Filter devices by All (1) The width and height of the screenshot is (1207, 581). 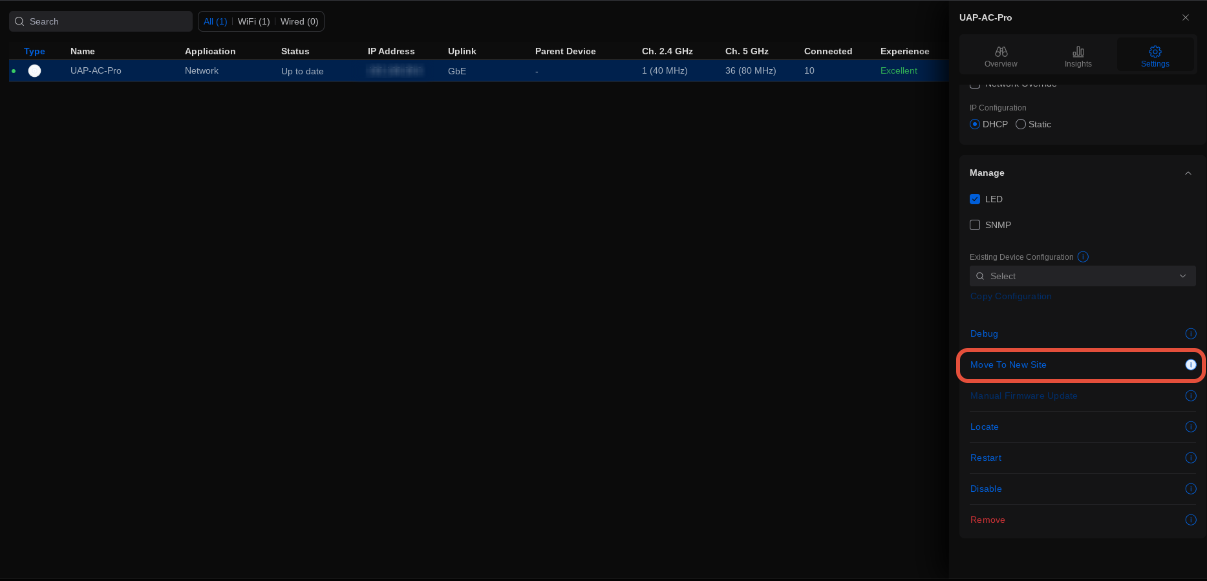[215, 21]
